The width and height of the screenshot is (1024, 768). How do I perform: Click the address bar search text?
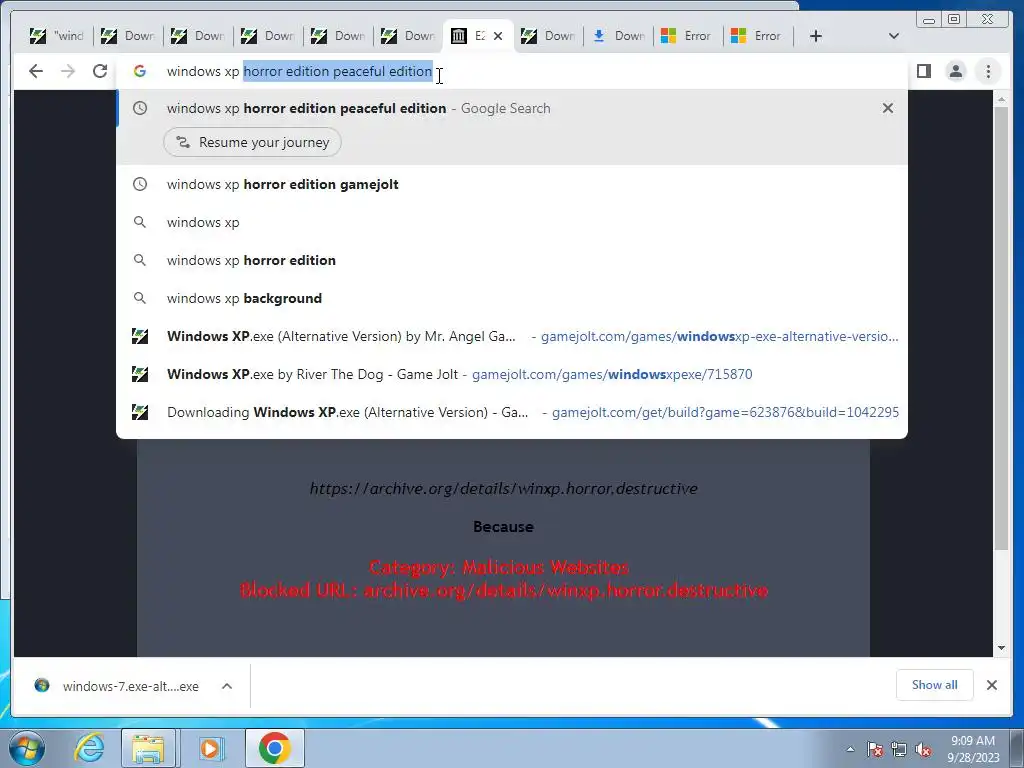click(300, 71)
